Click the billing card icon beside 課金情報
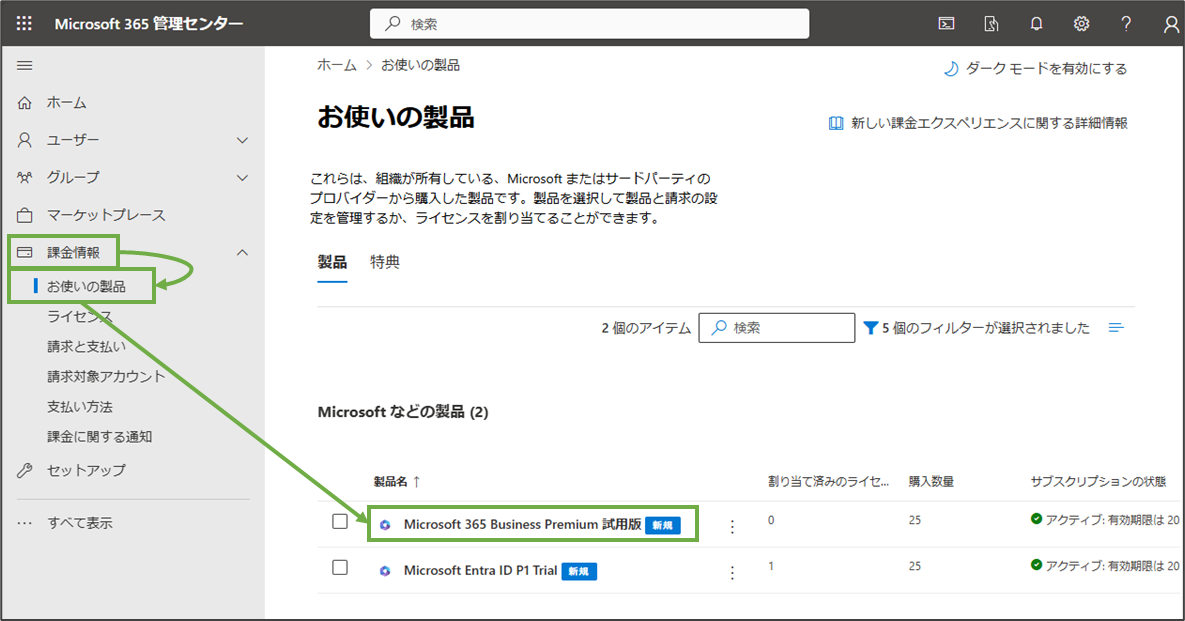 pyautogui.click(x=25, y=252)
